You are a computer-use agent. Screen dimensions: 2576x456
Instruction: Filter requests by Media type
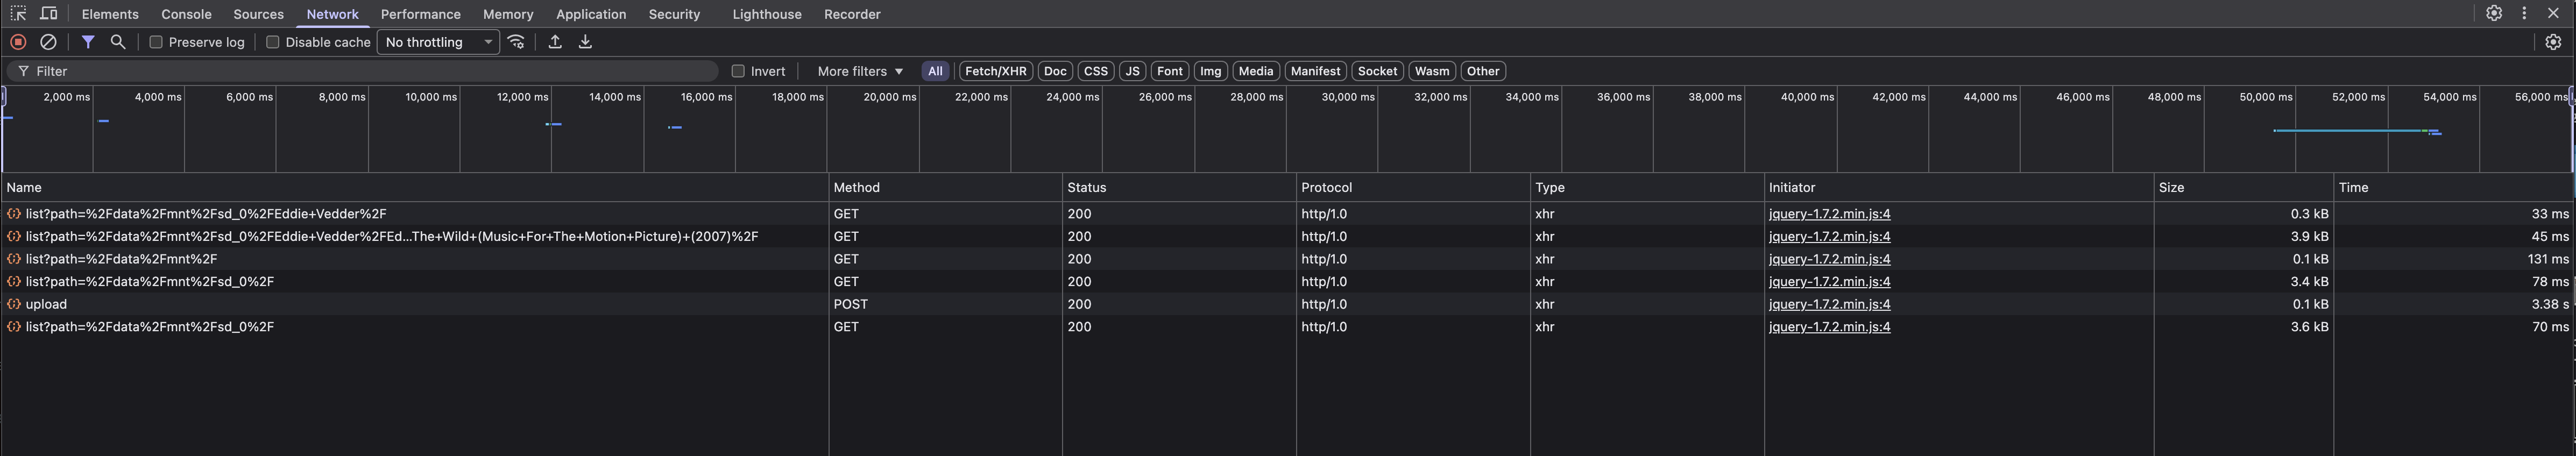coord(1255,71)
